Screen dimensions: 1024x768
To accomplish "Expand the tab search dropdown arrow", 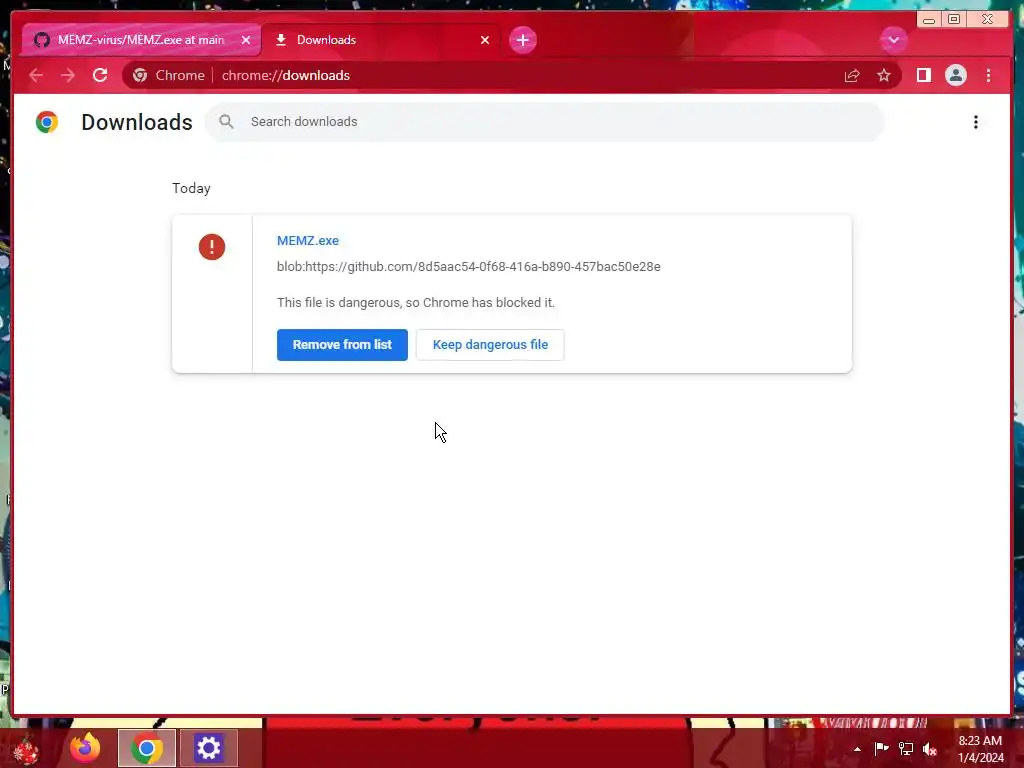I will coord(893,40).
